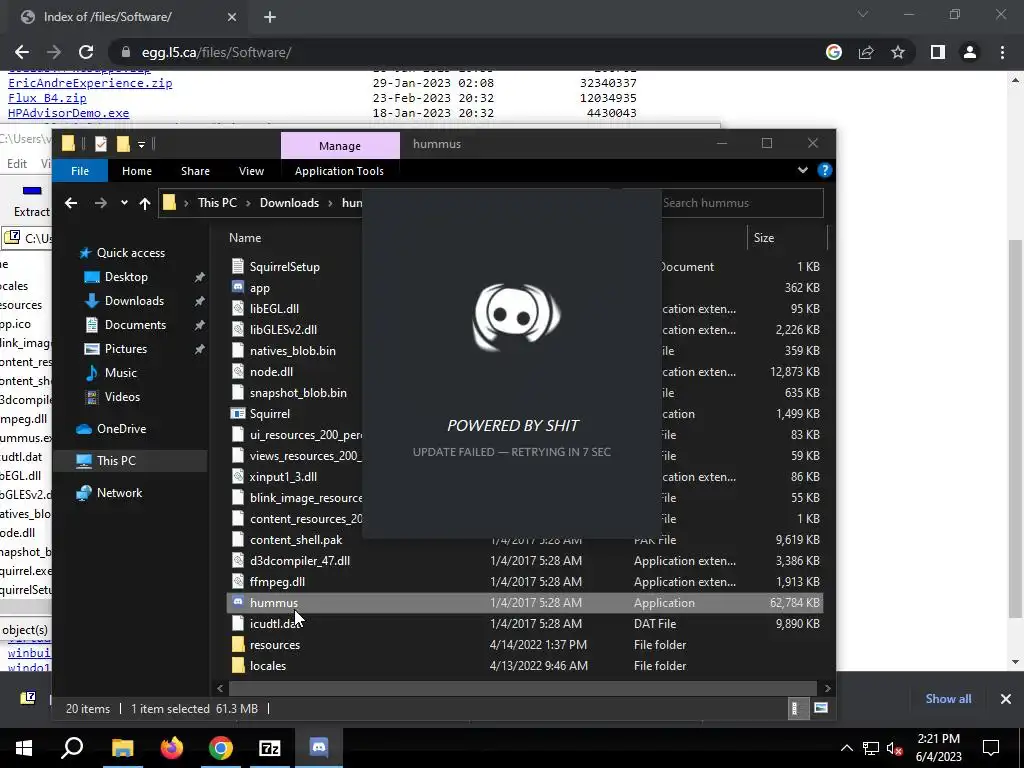This screenshot has width=1024, height=768.
Task: Open EricAndreExperience.zip link in Chrome
Action: coord(90,83)
